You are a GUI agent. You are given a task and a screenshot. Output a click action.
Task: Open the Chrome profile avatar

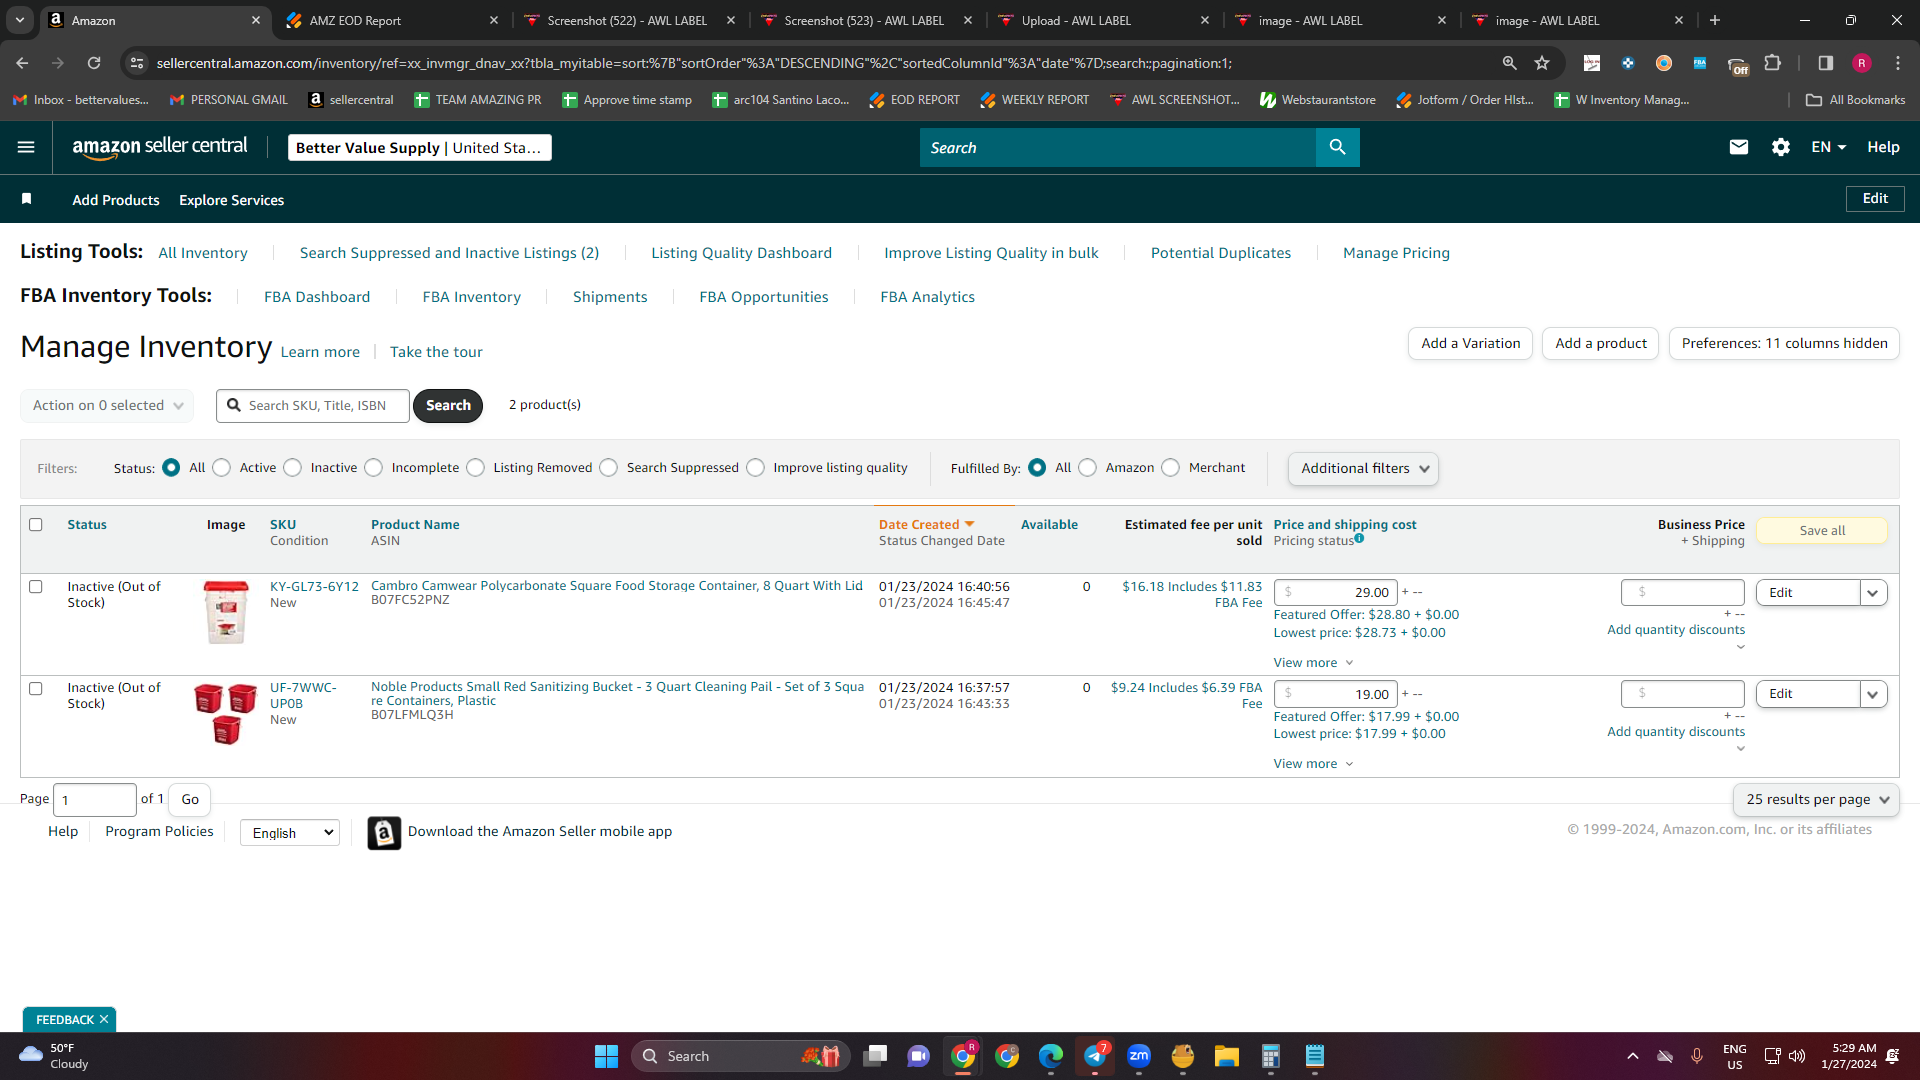click(1862, 63)
